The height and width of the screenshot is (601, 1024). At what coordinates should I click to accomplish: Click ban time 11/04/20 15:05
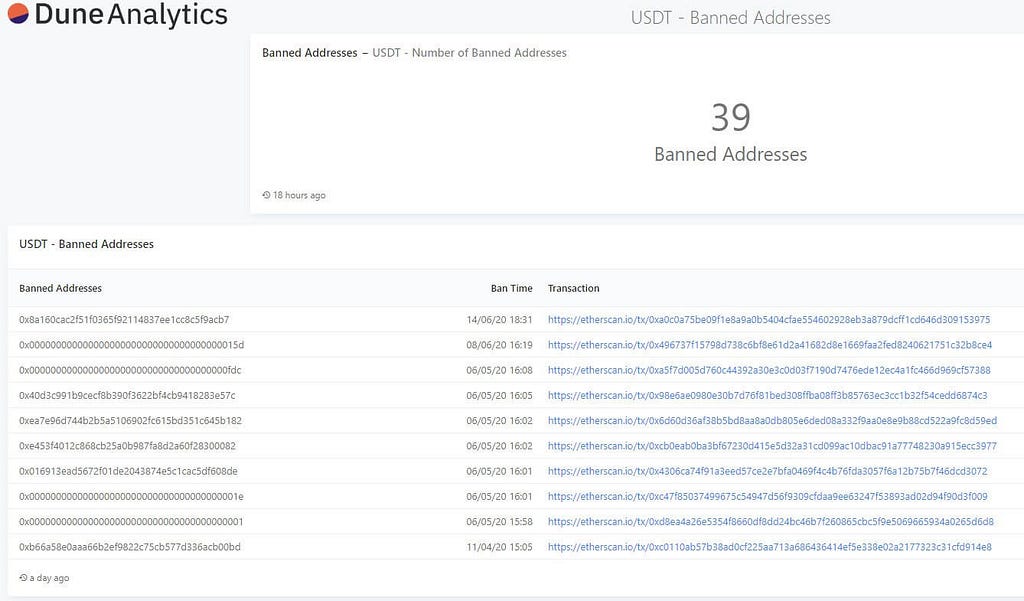point(499,547)
